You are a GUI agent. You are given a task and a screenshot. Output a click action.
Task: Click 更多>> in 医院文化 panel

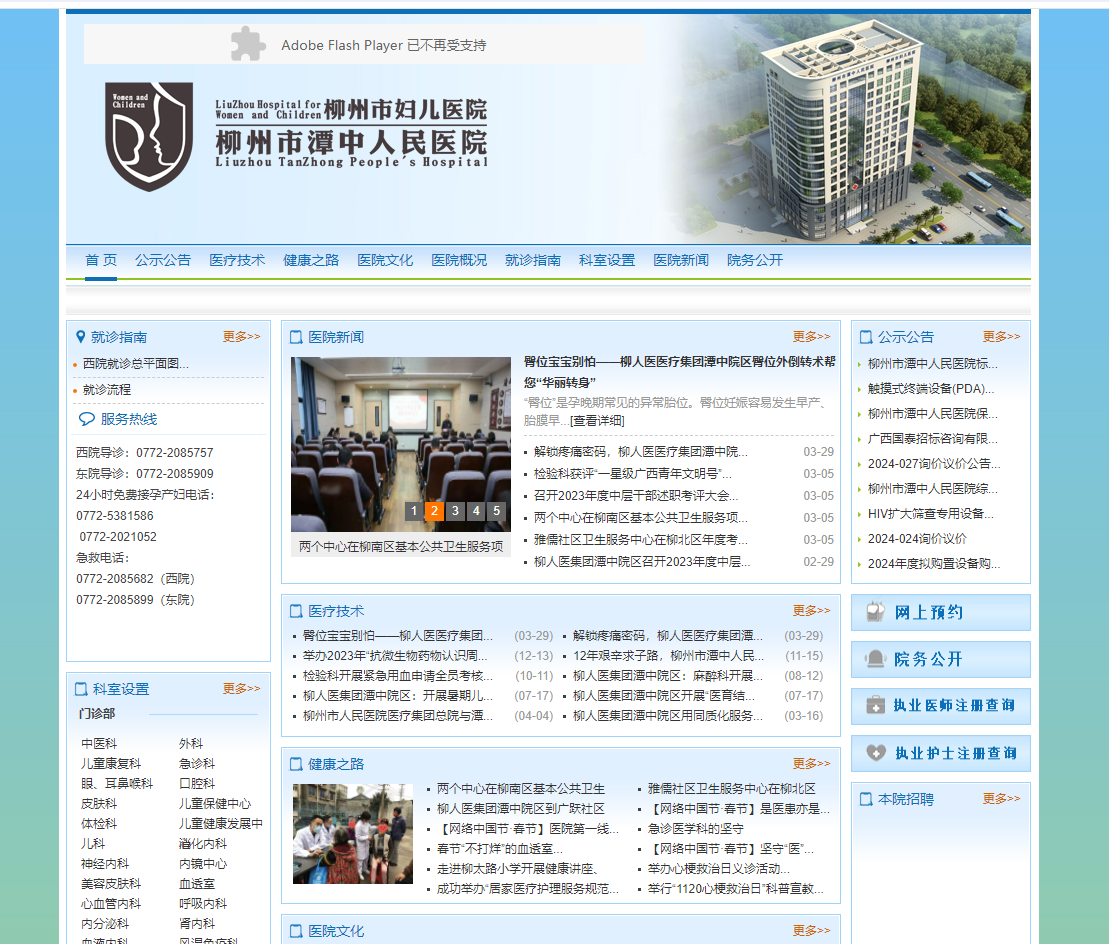811,931
